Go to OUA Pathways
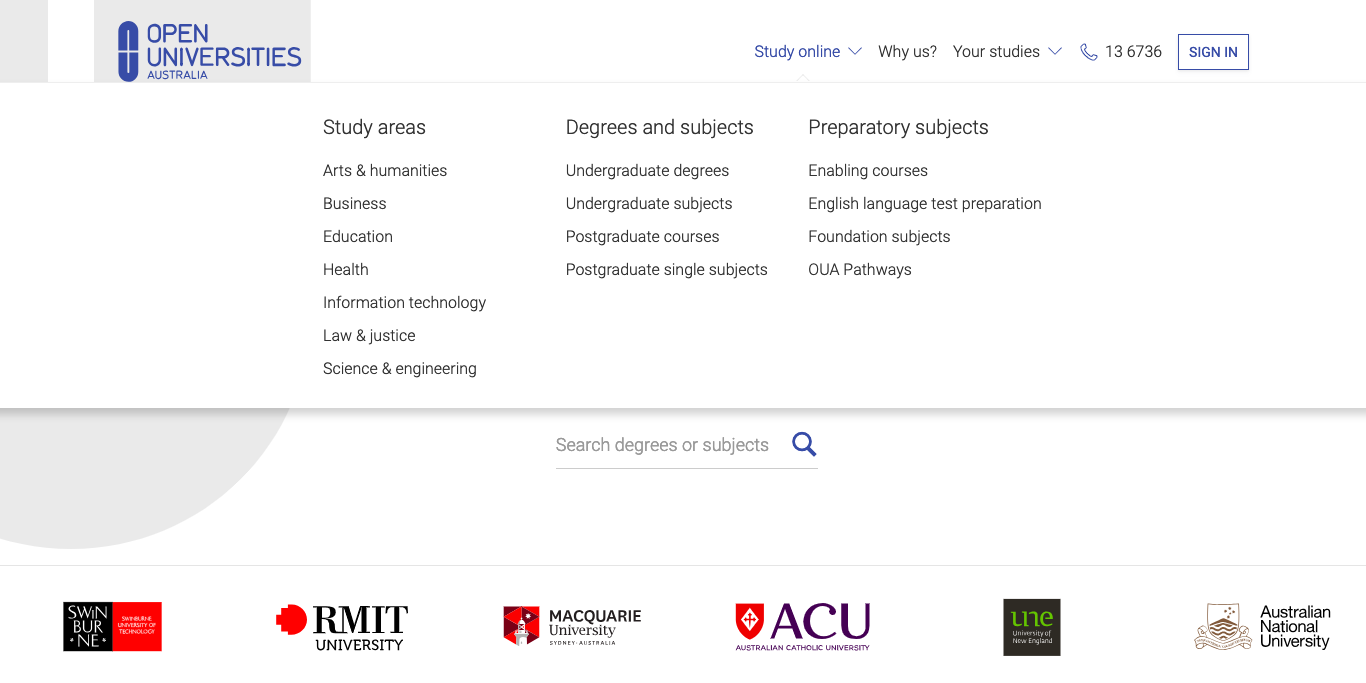The image size is (1366, 683). (860, 270)
